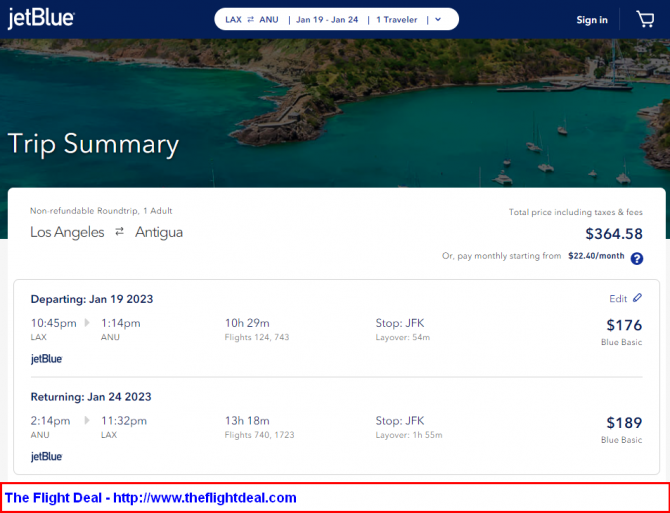Click the JetBlue logo under departing flight
Screen dimensions: 670x513
(x=47, y=359)
